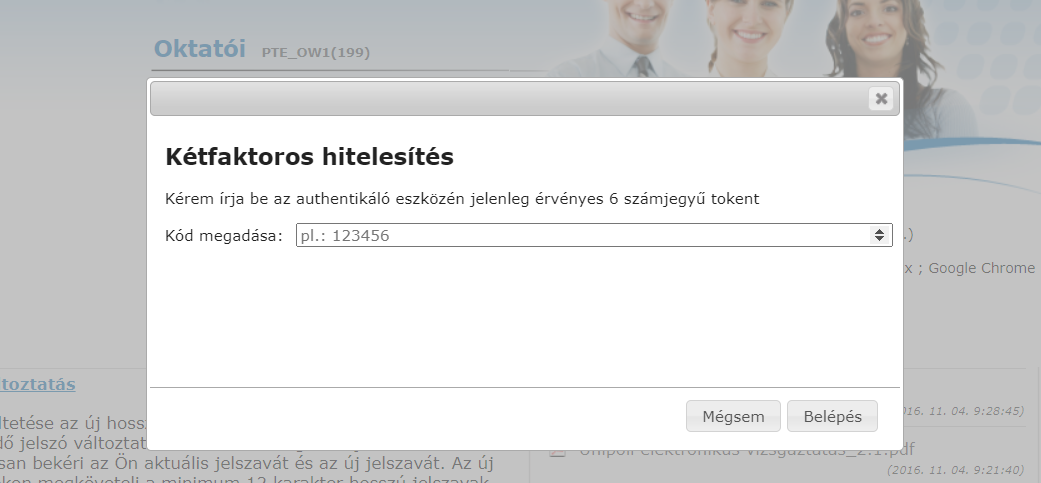Viewport: 1041px width, 483px height.
Task: Click the PDF file icon beside the document
Action: click(558, 450)
